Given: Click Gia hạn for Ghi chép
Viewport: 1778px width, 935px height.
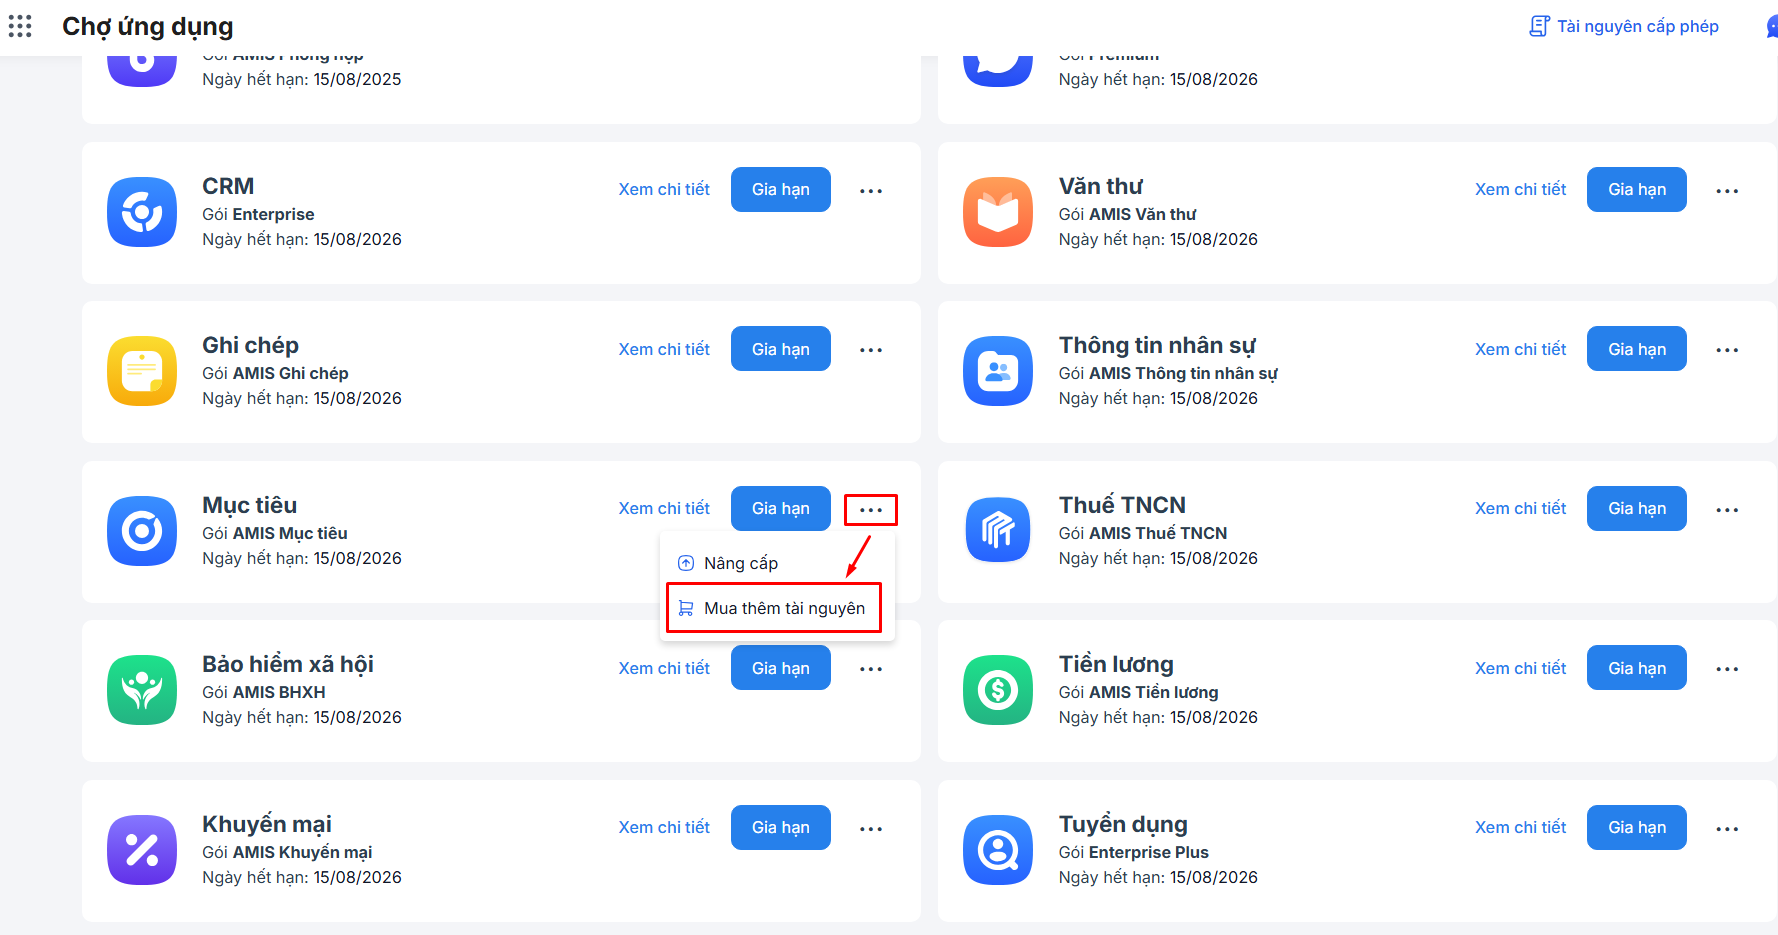Looking at the screenshot, I should 781,349.
